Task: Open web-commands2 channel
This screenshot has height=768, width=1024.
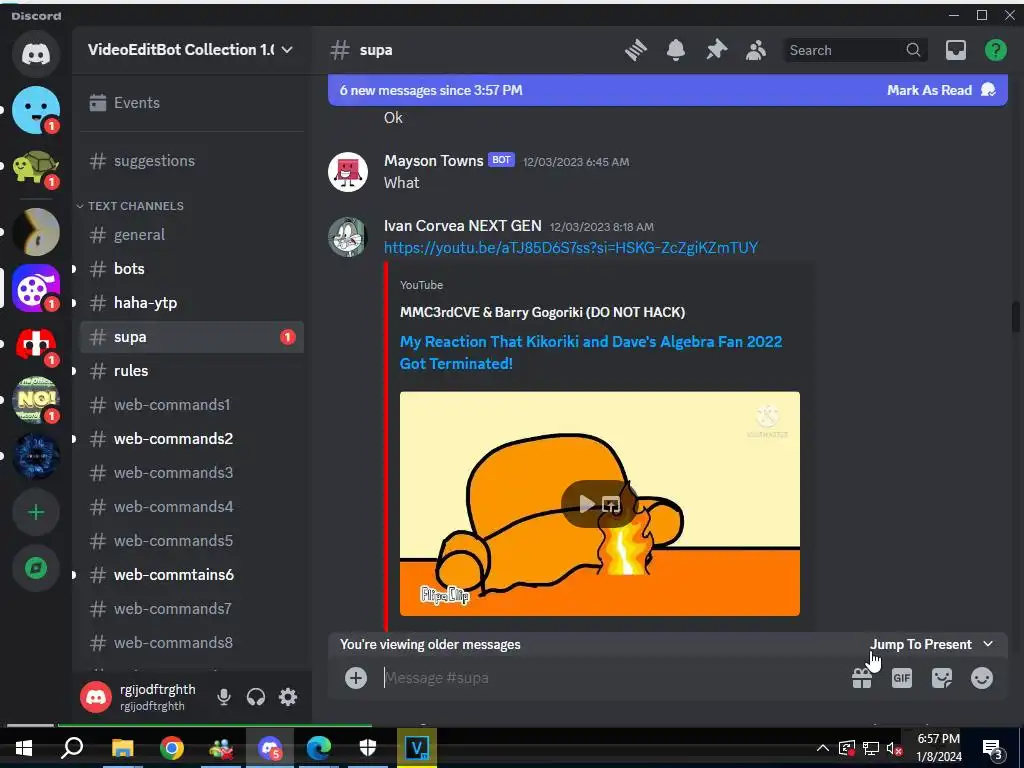Action: pos(192,439)
